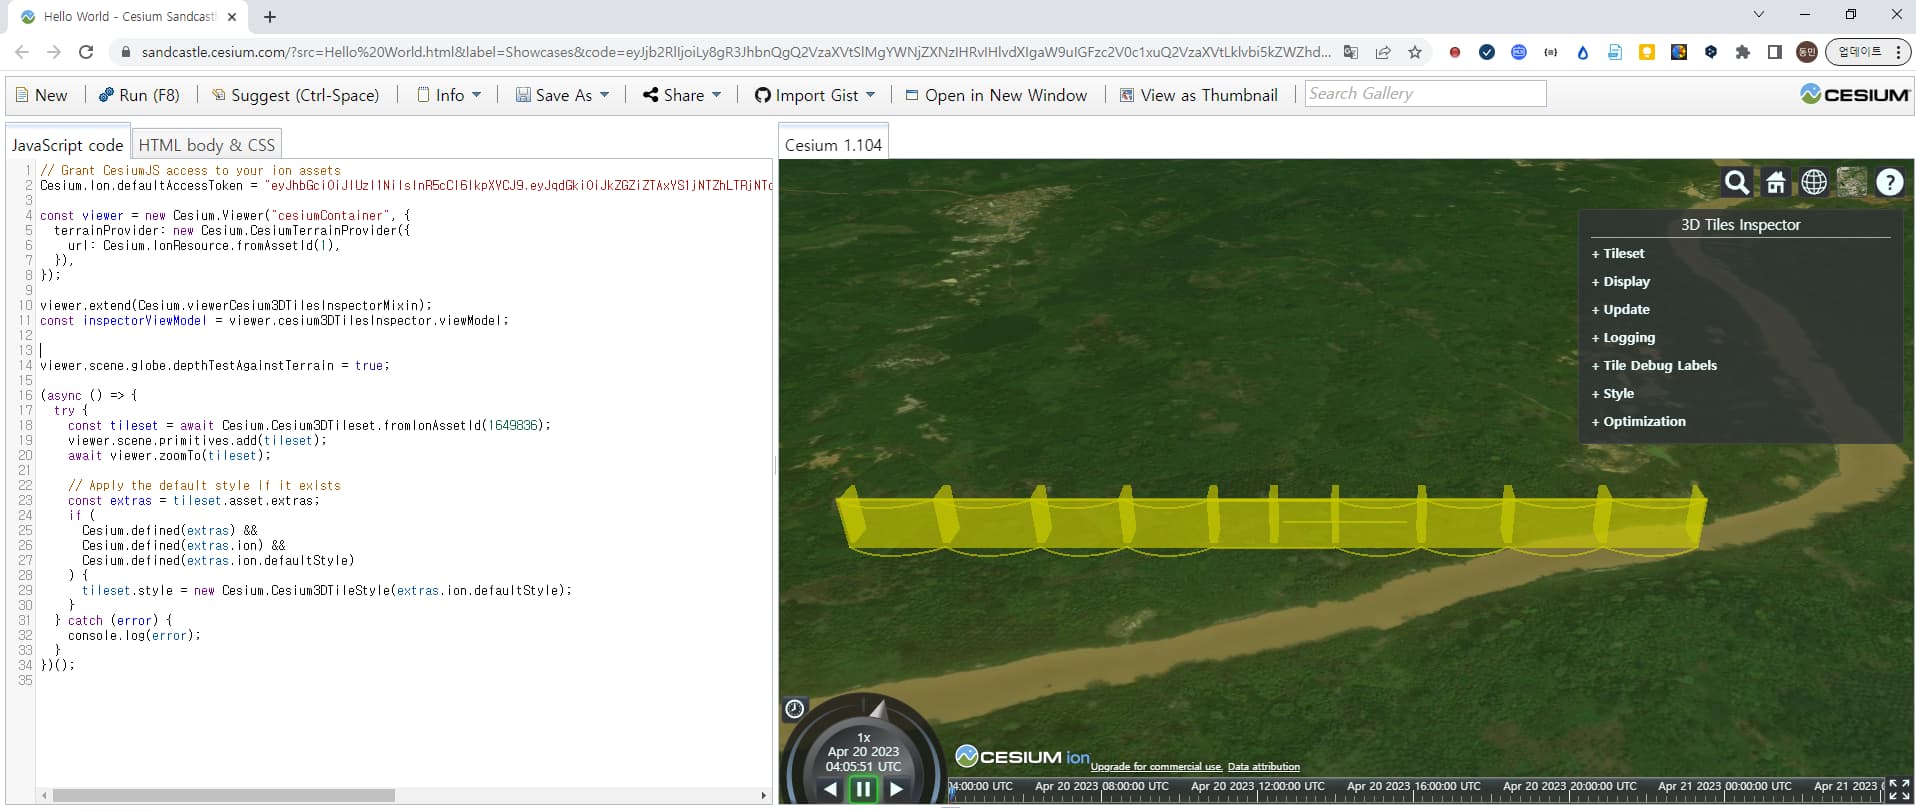Image resolution: width=1916 pixels, height=811 pixels.
Task: Open the Data attribution link
Action: click(x=1264, y=767)
